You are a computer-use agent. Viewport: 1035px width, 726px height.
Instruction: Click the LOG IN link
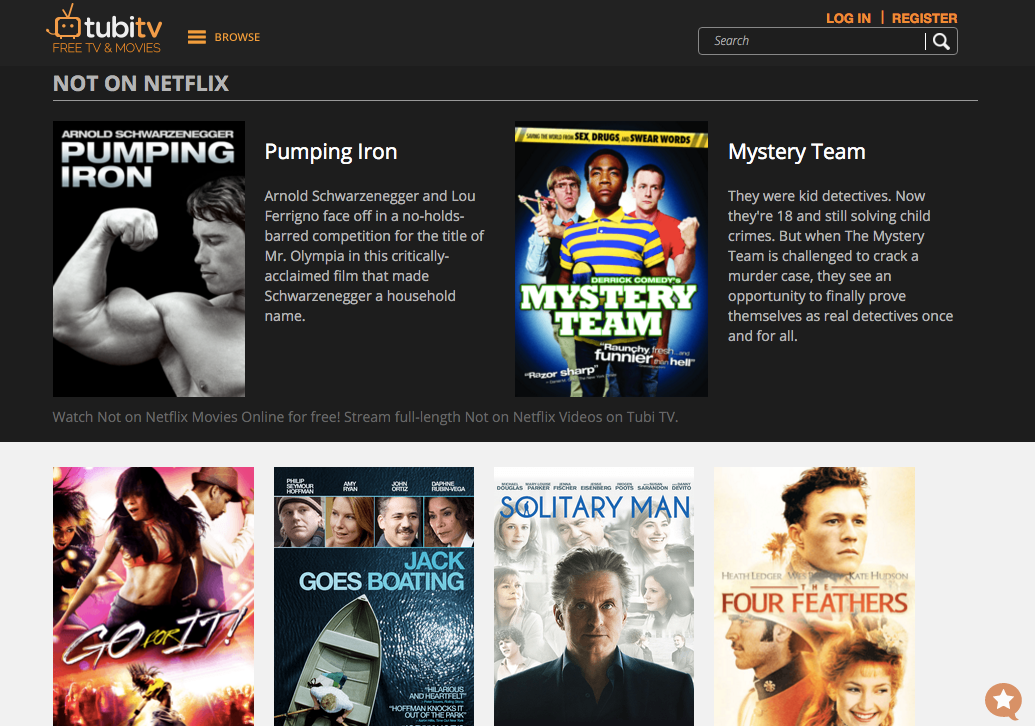[x=848, y=18]
